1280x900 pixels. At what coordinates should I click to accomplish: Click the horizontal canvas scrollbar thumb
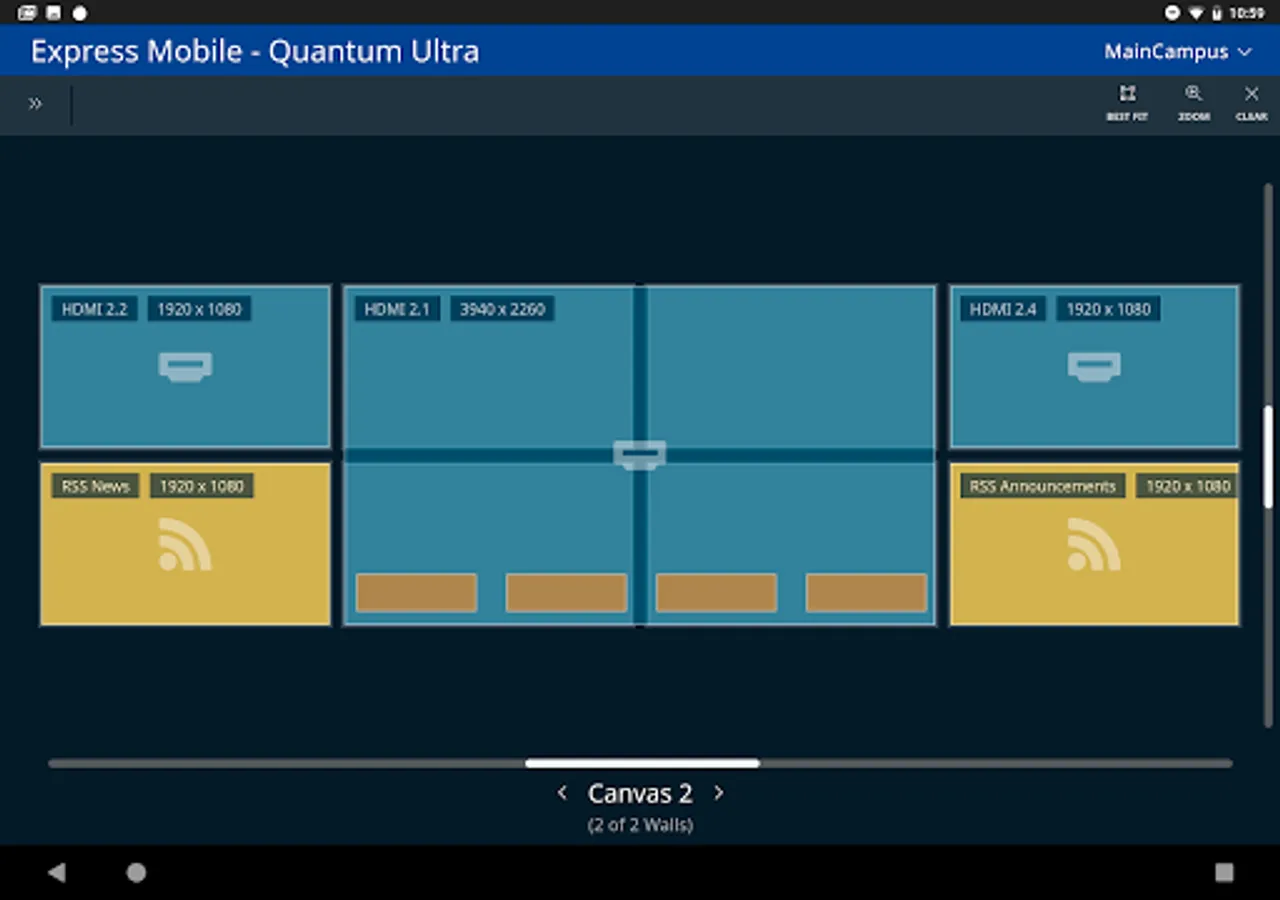click(x=642, y=763)
